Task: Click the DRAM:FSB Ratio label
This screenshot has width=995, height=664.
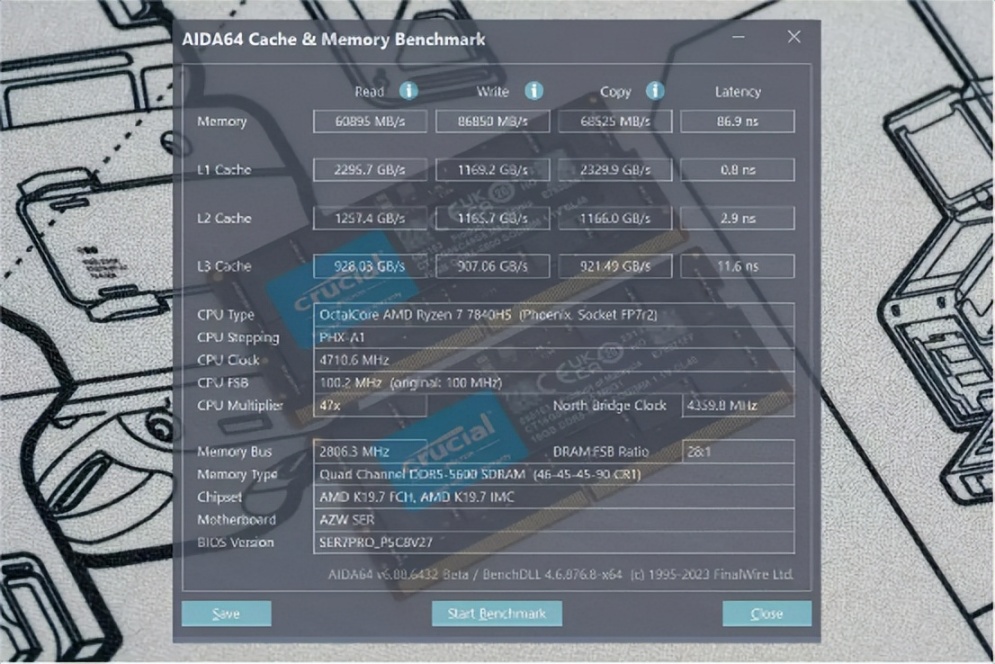Action: [x=601, y=451]
